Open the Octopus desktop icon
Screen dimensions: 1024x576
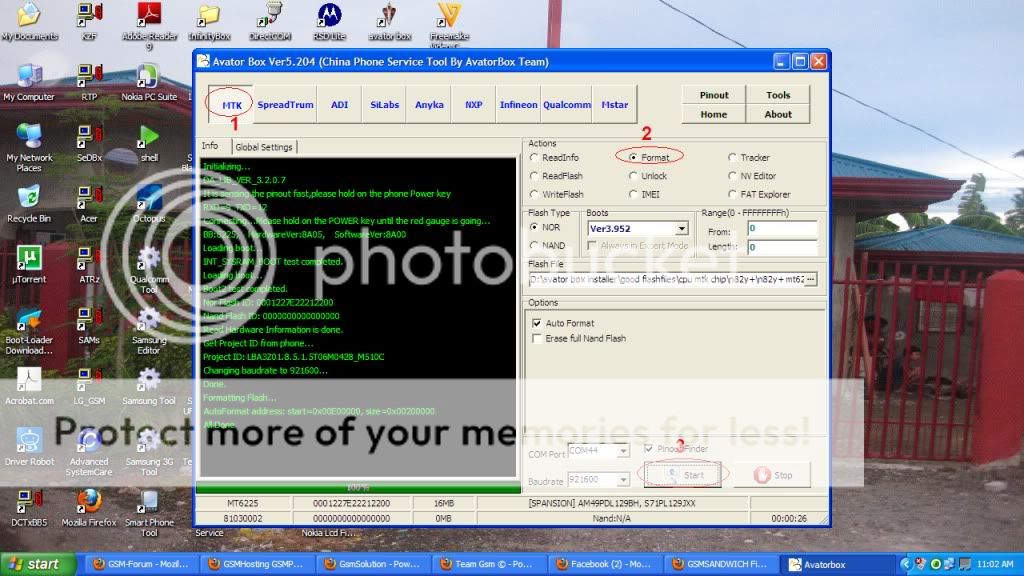tap(148, 198)
